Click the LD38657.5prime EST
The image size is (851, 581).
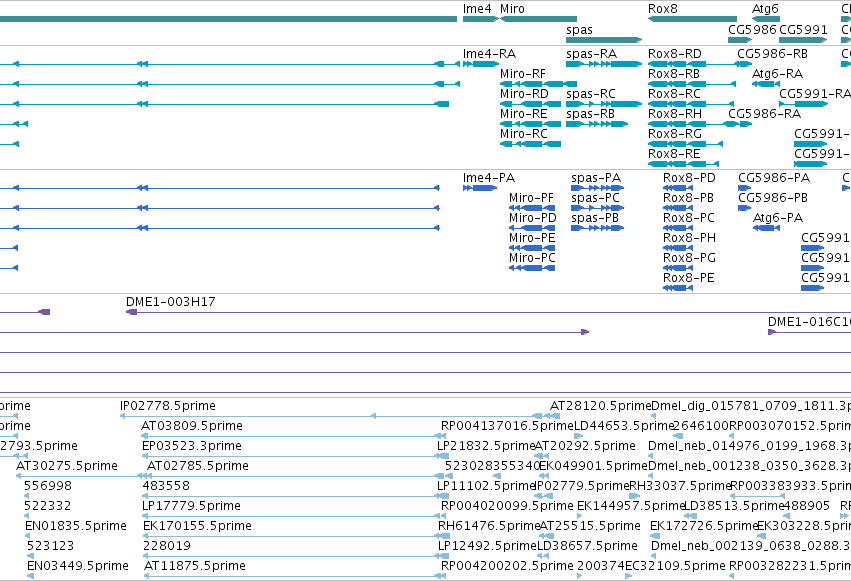click(x=587, y=546)
